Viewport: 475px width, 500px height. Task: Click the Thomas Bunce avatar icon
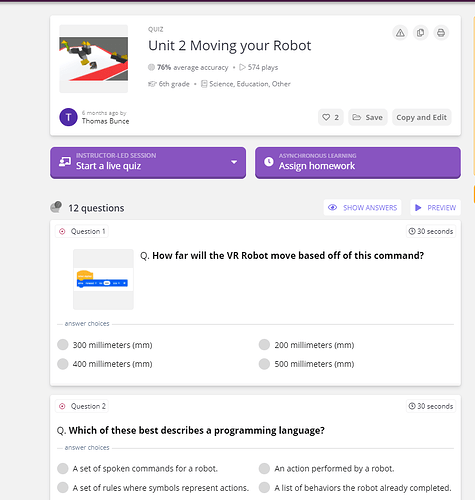coord(68,117)
